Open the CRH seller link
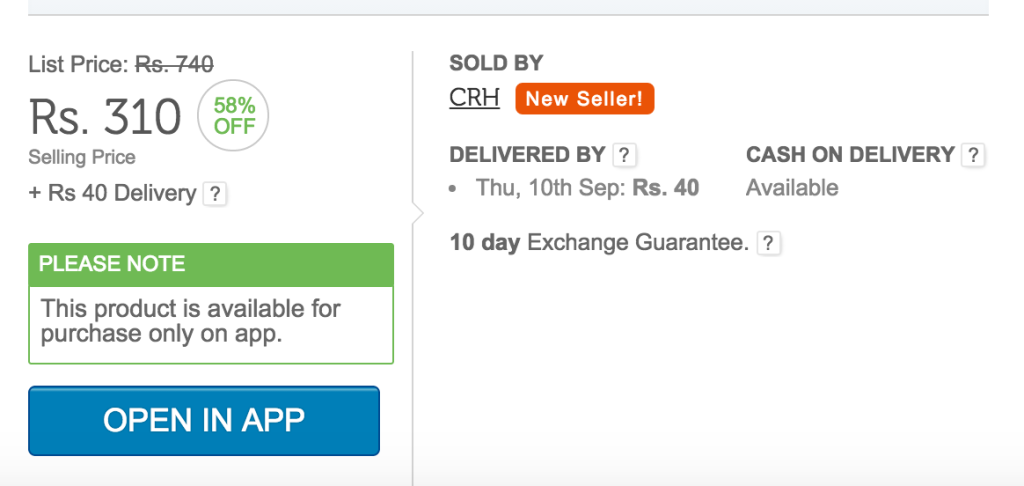The height and width of the screenshot is (486, 1024). [474, 99]
